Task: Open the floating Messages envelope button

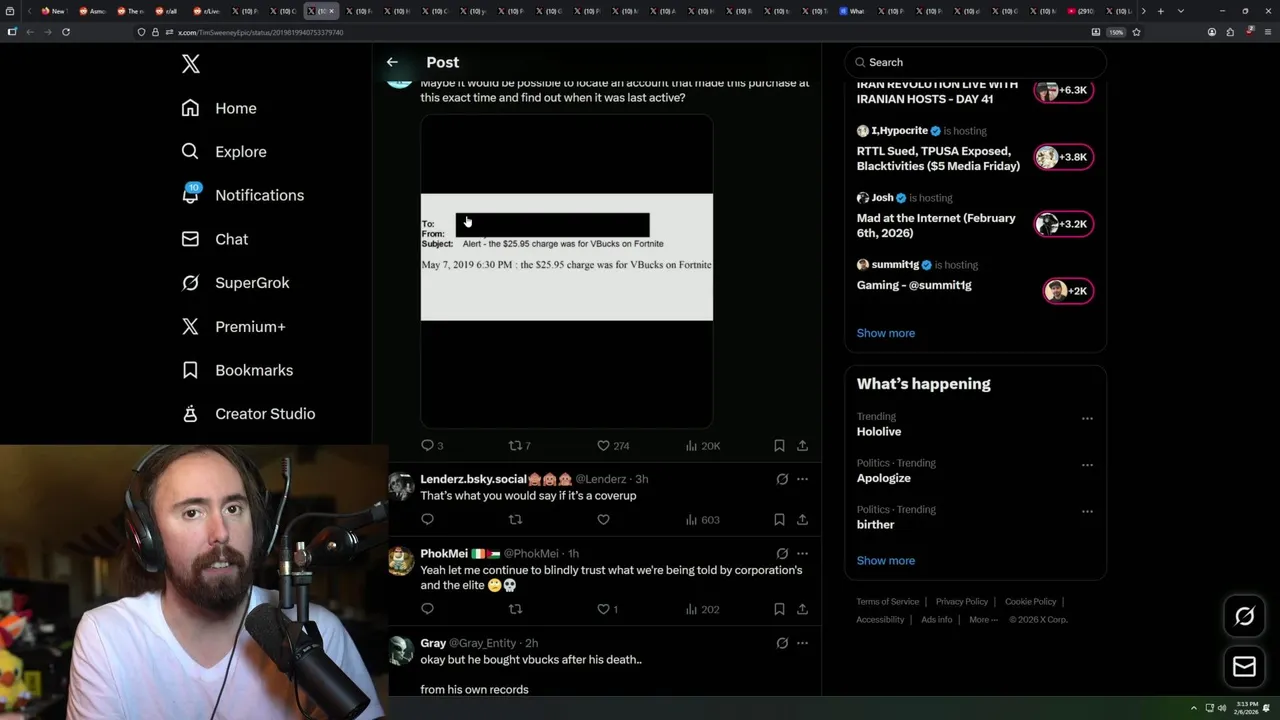Action: tap(1244, 667)
